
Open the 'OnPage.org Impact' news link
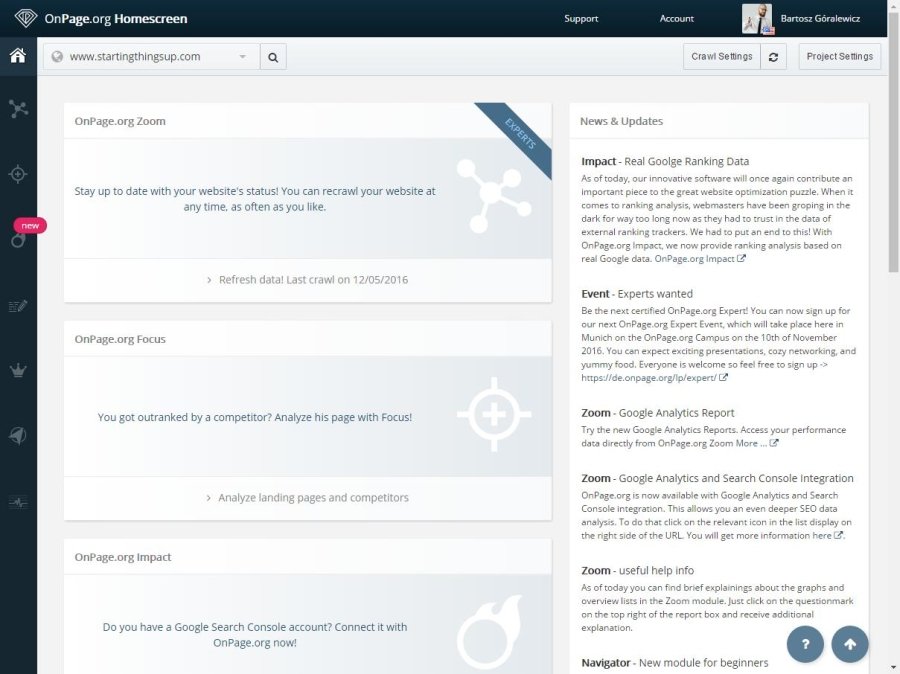(695, 258)
